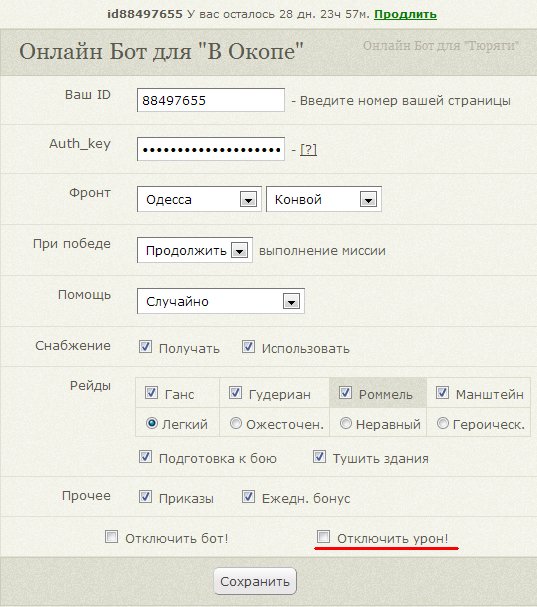The image size is (537, 607).
Task: Click the Ваш ID input field
Action: click(211, 100)
